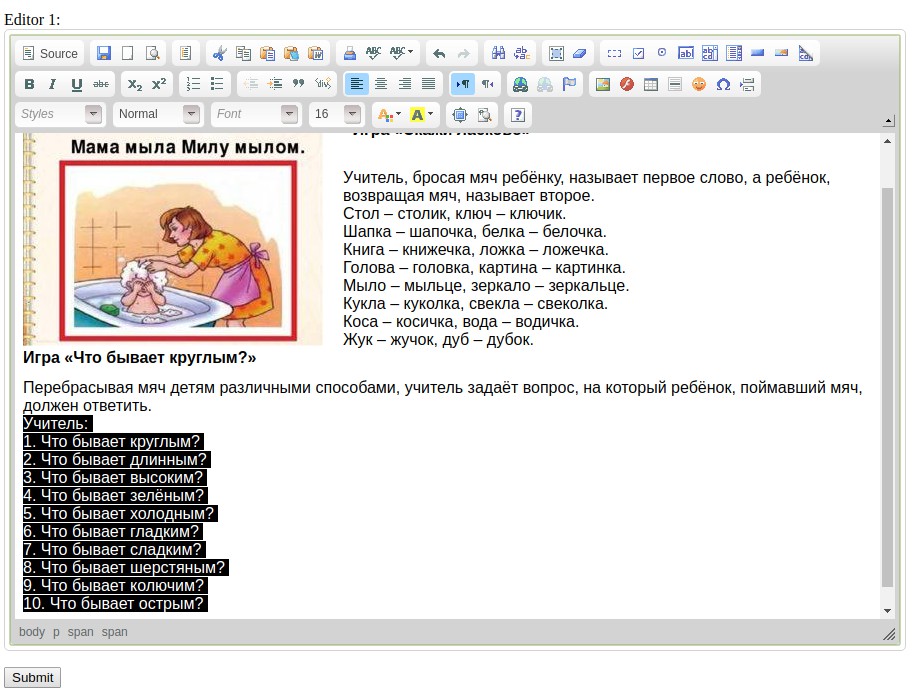
Task: Toggle Italic formatting
Action: pyautogui.click(x=52, y=84)
